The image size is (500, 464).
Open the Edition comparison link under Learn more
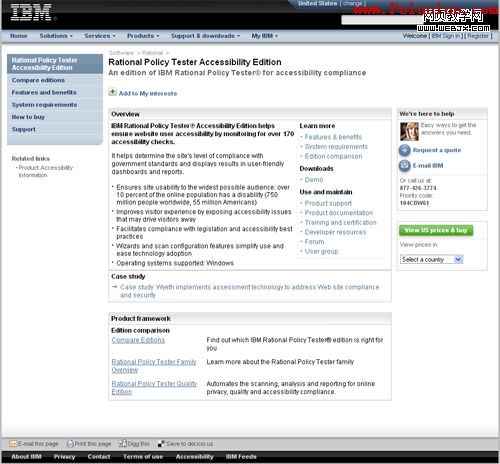point(333,156)
